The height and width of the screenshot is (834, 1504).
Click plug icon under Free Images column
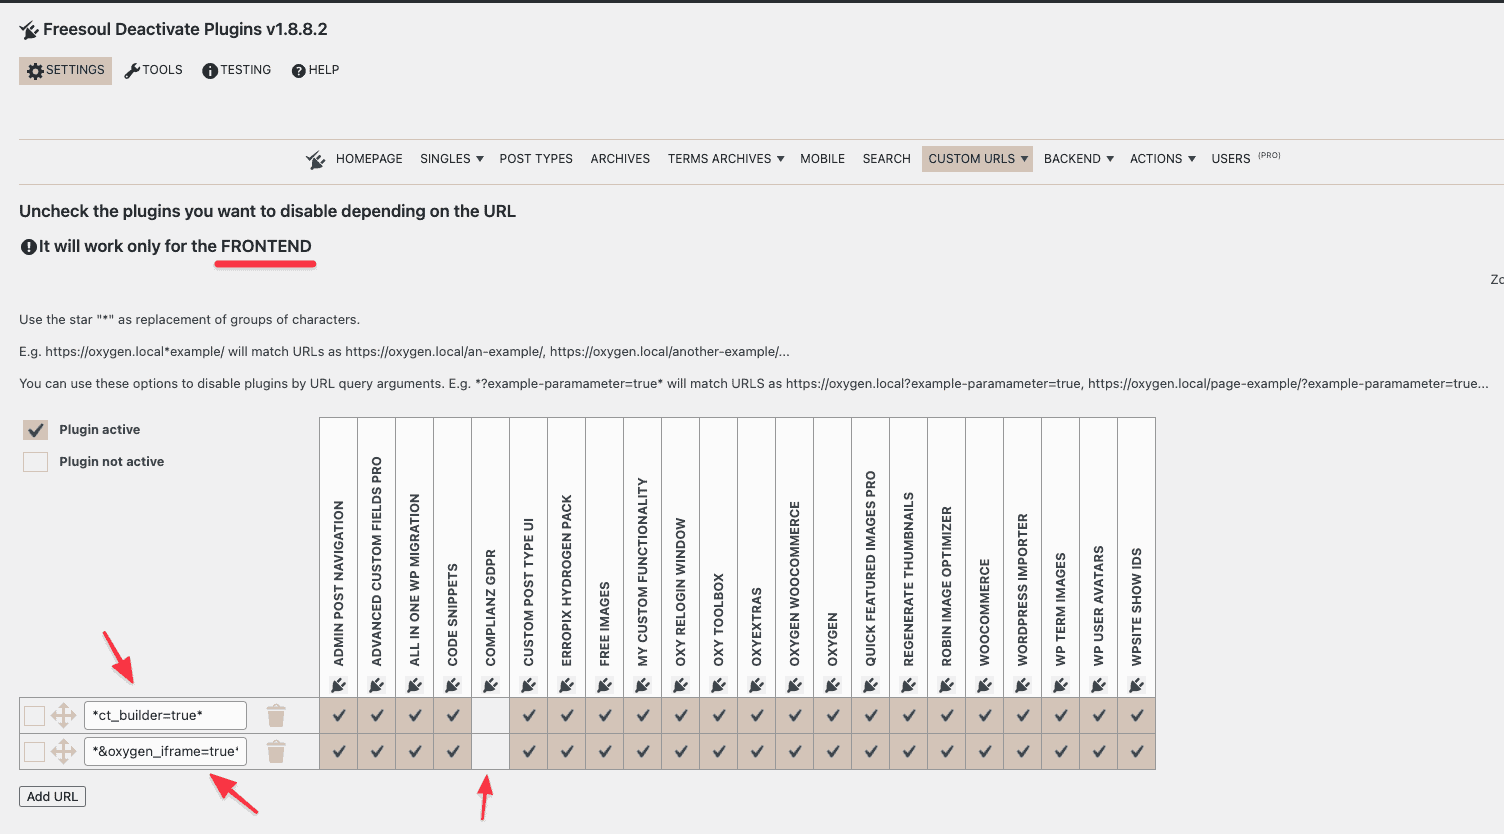click(605, 685)
